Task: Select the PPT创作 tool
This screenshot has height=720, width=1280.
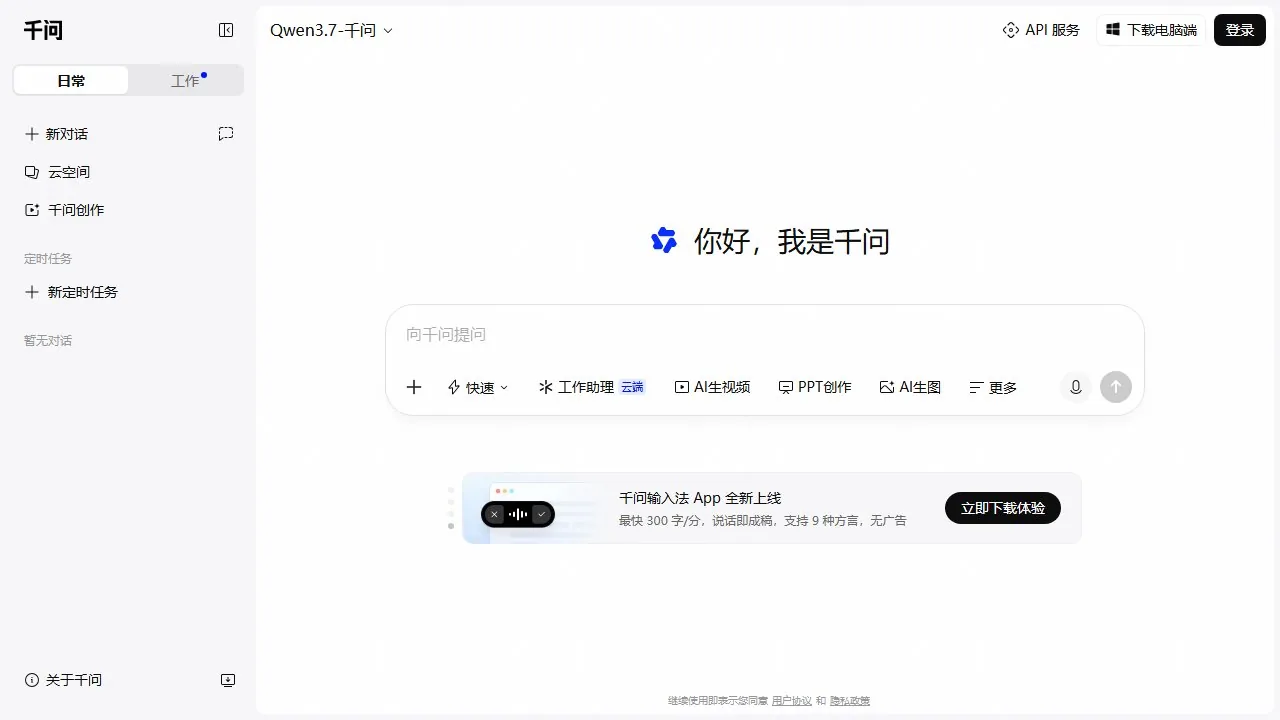Action: (x=815, y=387)
